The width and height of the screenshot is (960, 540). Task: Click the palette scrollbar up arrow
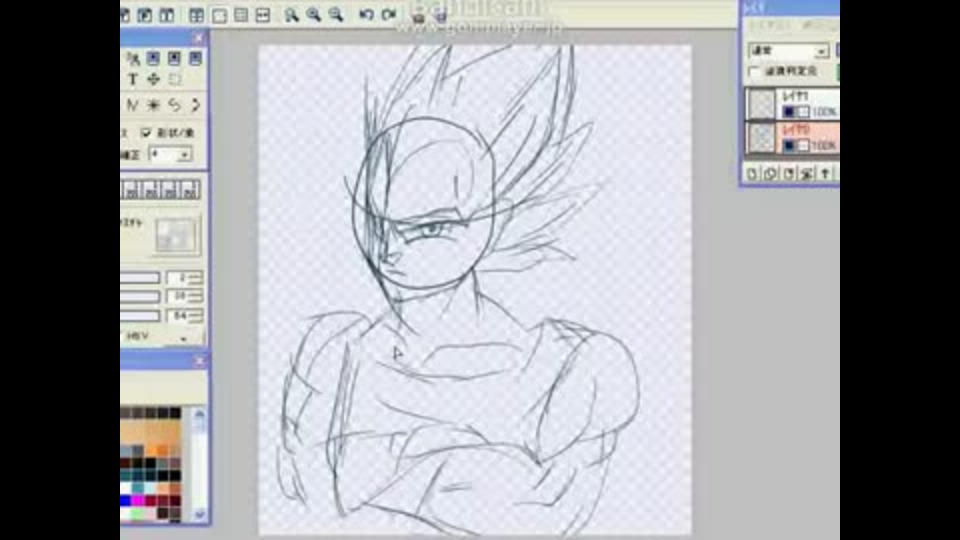click(200, 414)
